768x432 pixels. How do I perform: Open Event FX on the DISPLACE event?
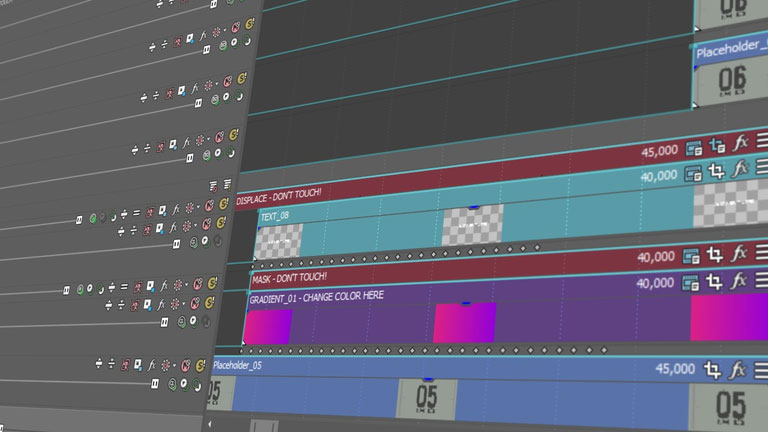tap(741, 143)
